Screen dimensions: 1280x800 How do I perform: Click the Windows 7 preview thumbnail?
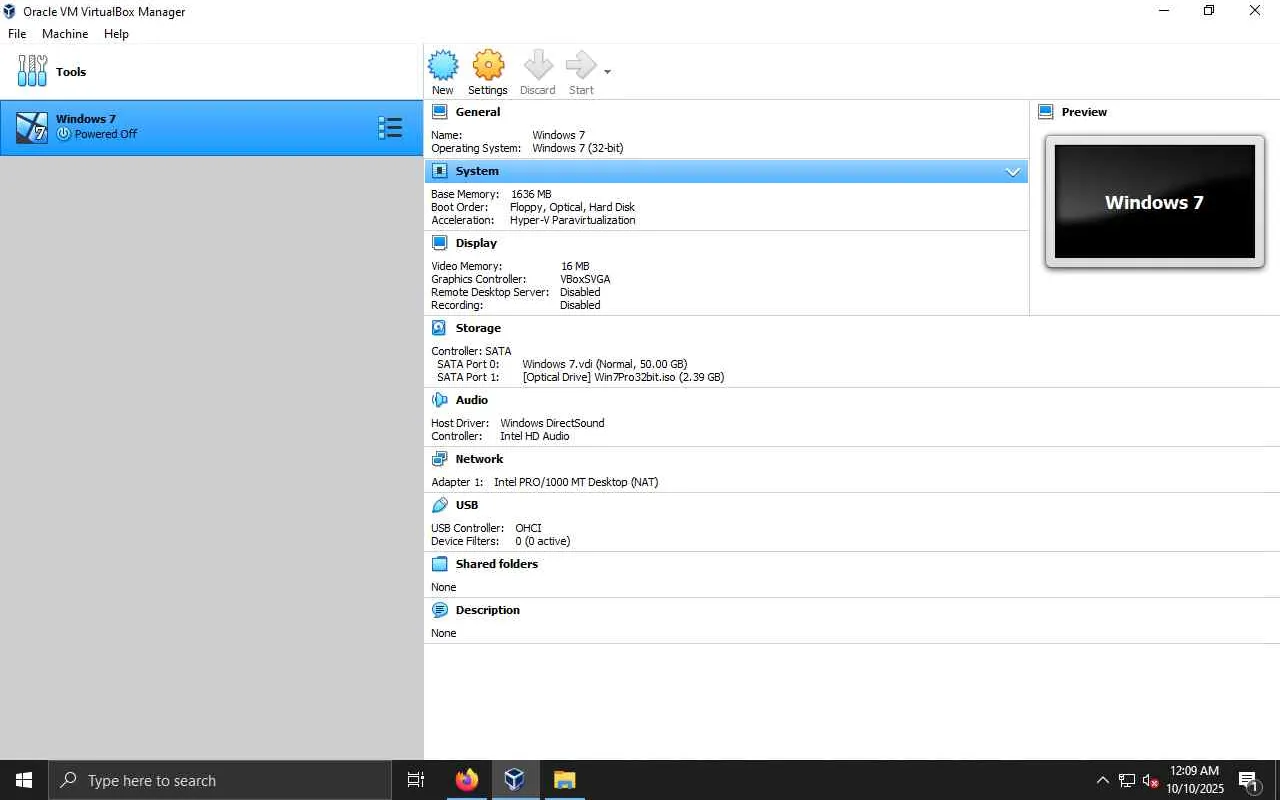1155,202
